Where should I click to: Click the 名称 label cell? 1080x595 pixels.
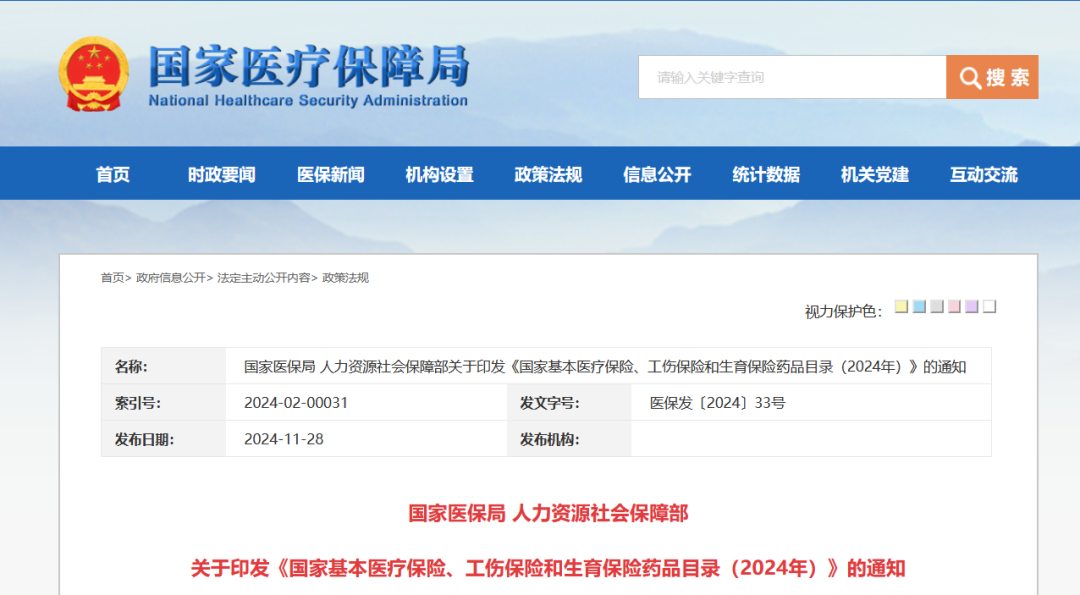(x=163, y=366)
